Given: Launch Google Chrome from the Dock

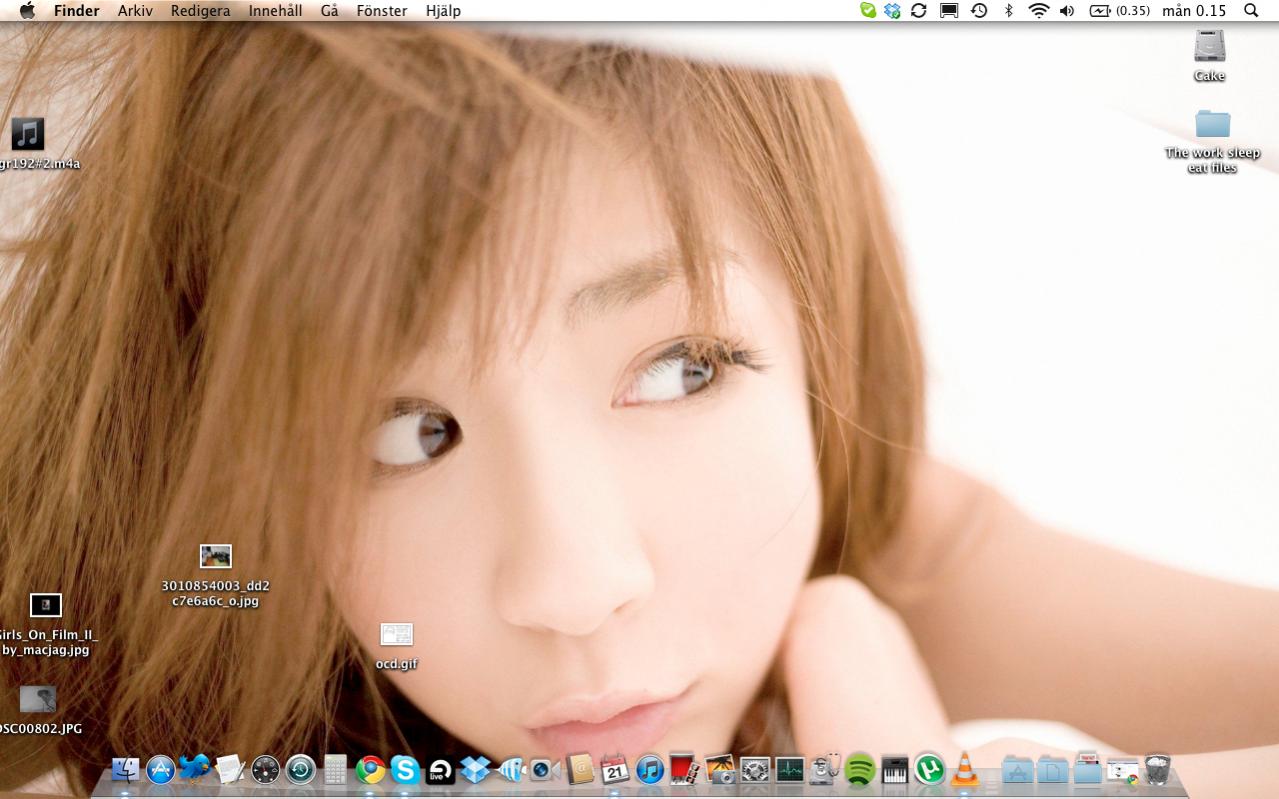Looking at the screenshot, I should (x=370, y=769).
